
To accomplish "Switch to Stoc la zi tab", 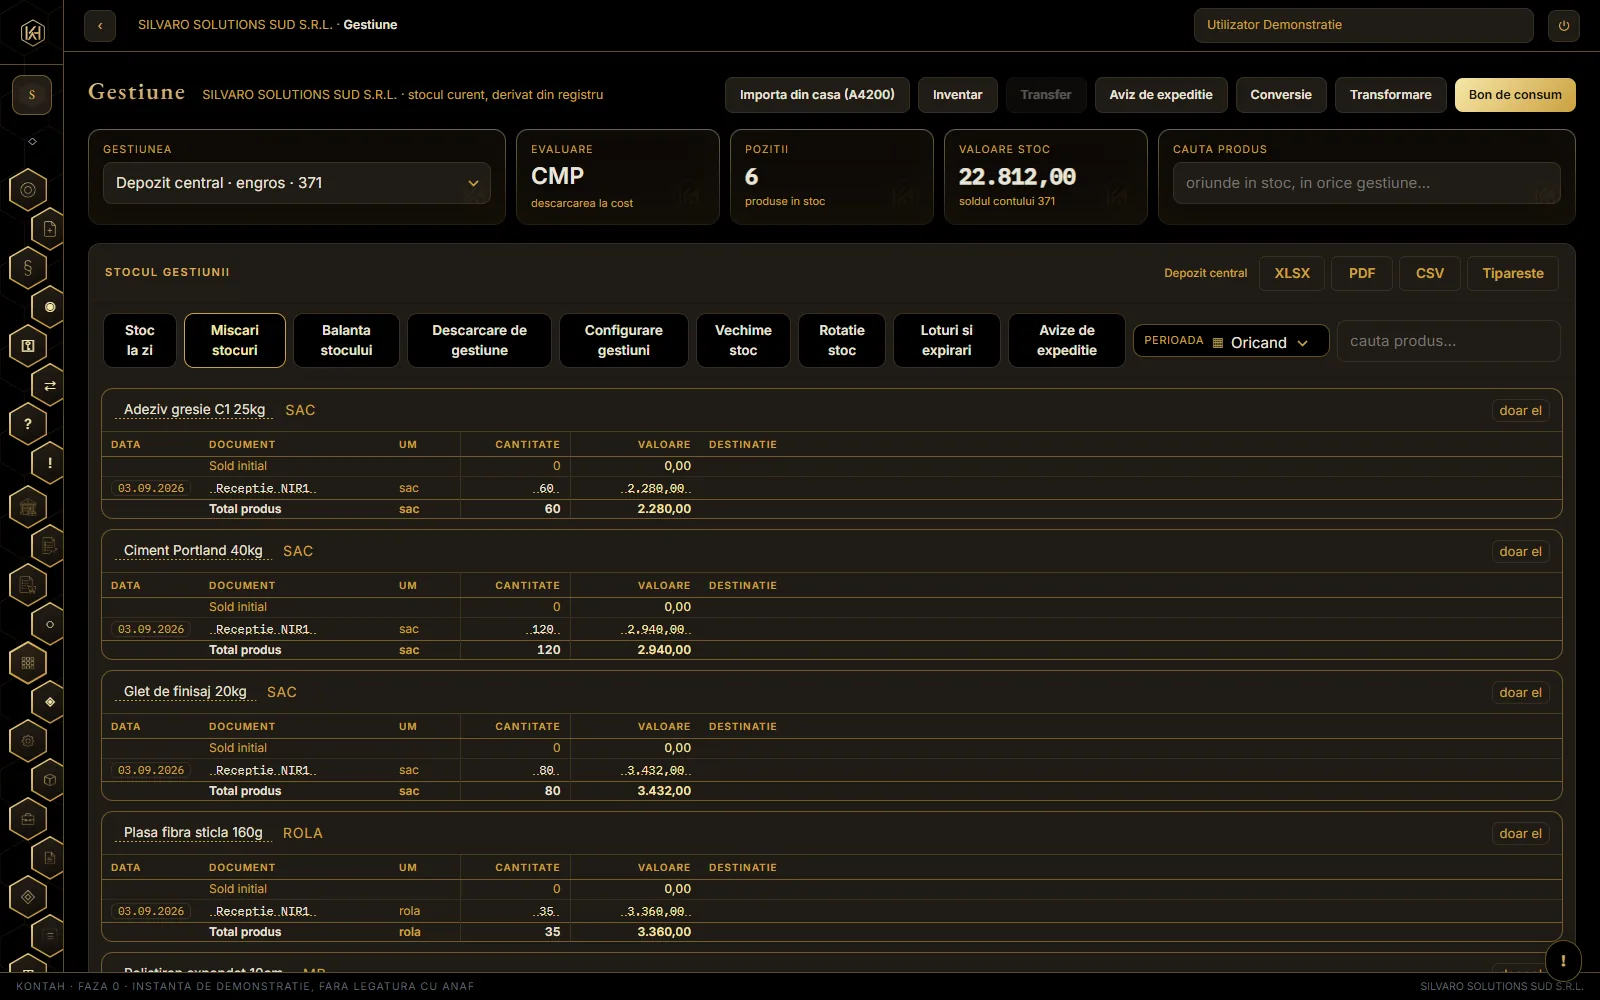I will [x=140, y=341].
